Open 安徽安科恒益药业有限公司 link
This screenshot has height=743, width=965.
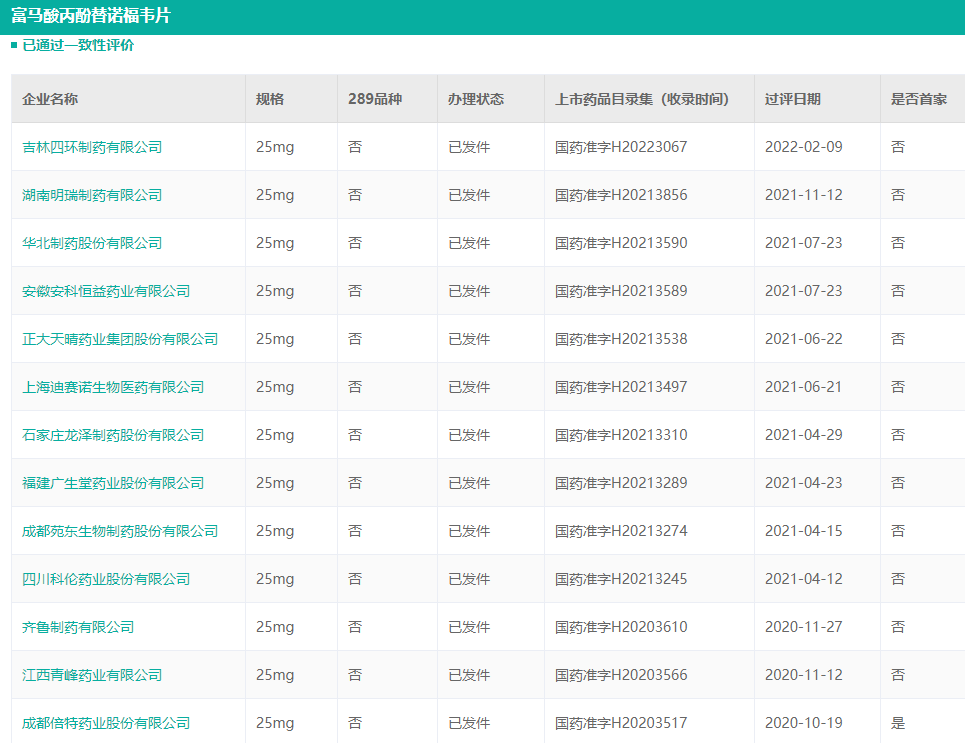coord(106,291)
